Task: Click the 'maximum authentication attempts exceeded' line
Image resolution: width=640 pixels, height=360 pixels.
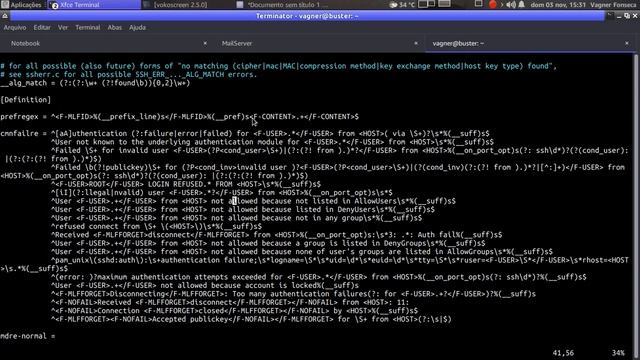Action: click(x=318, y=277)
